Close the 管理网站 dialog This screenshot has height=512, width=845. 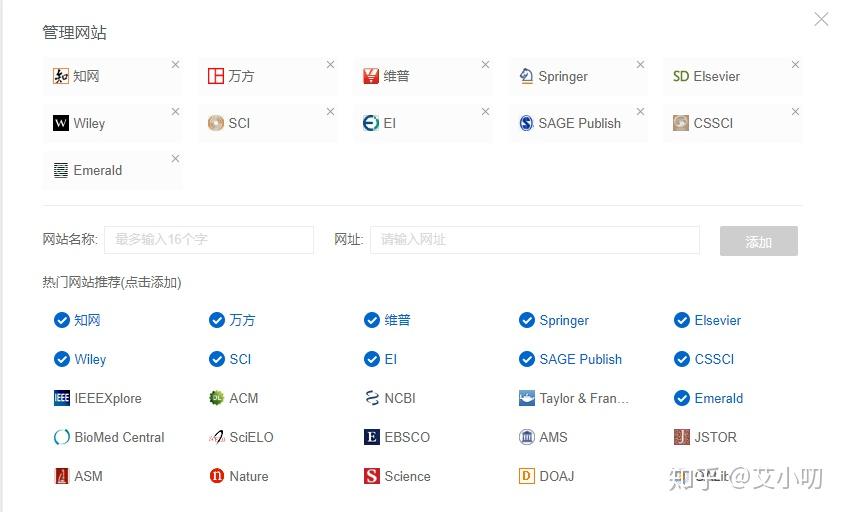coord(821,19)
